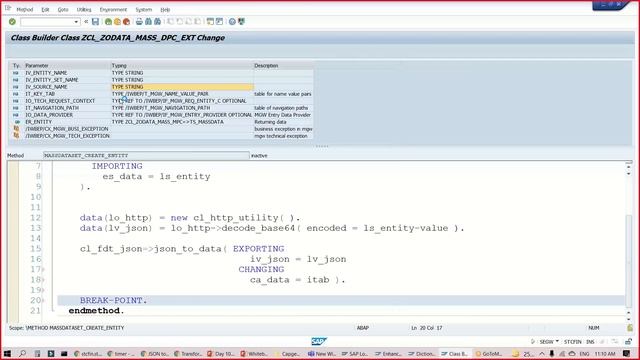Click the exception icon beside CX_MGW_BUSI_EXCEPTION
The image size is (640, 360).
pyautogui.click(x=16, y=129)
